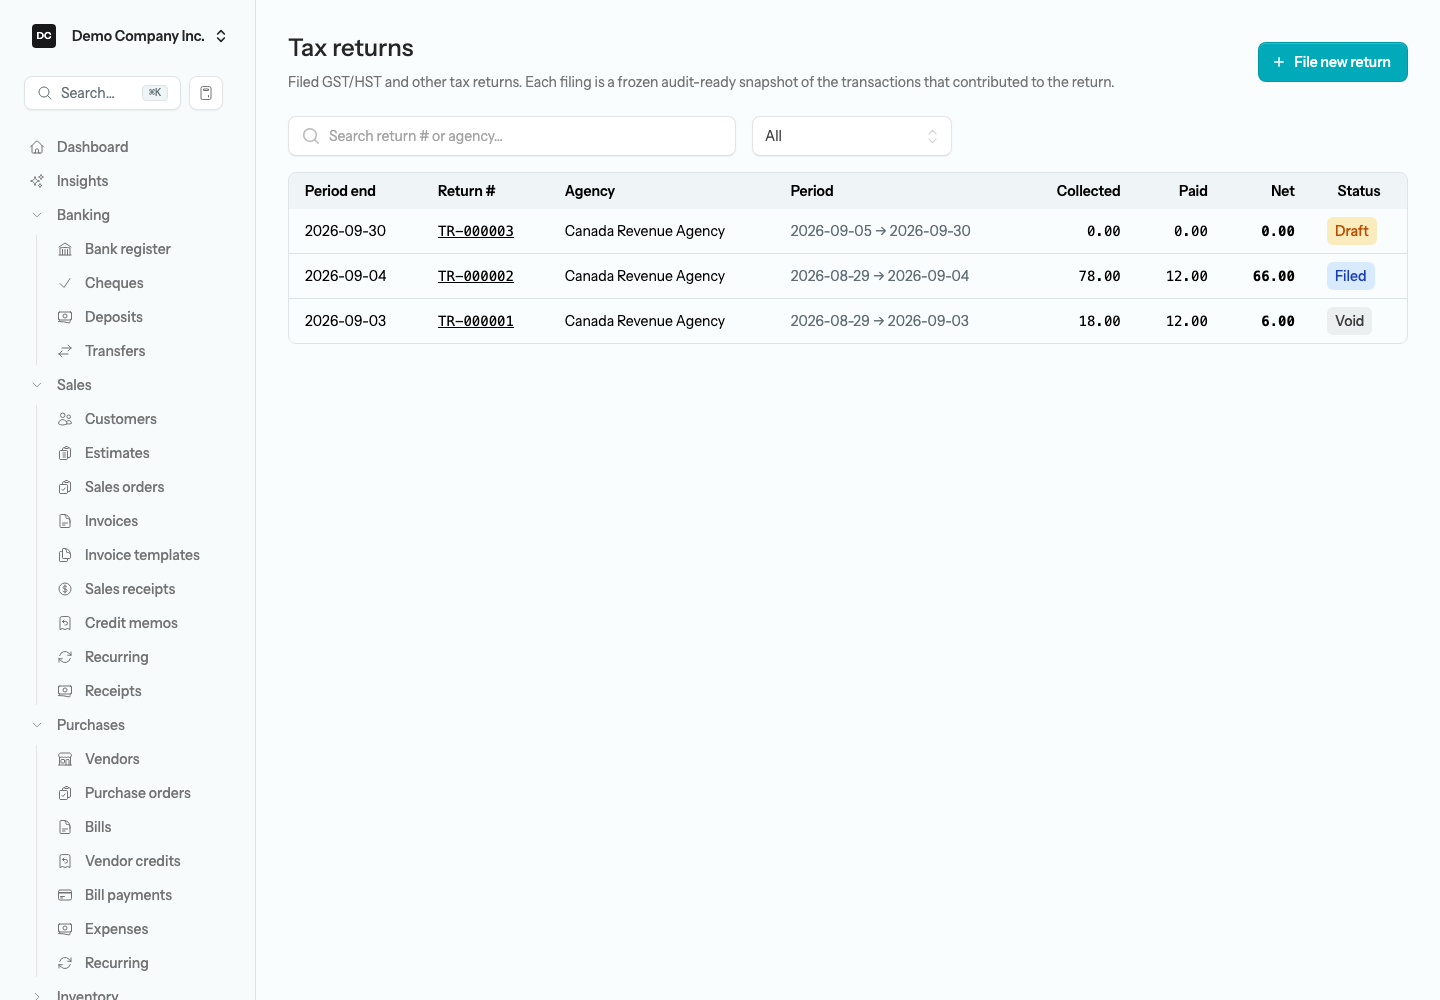Expand the Inventory section chevron
The image size is (1440, 1000).
[37, 996]
